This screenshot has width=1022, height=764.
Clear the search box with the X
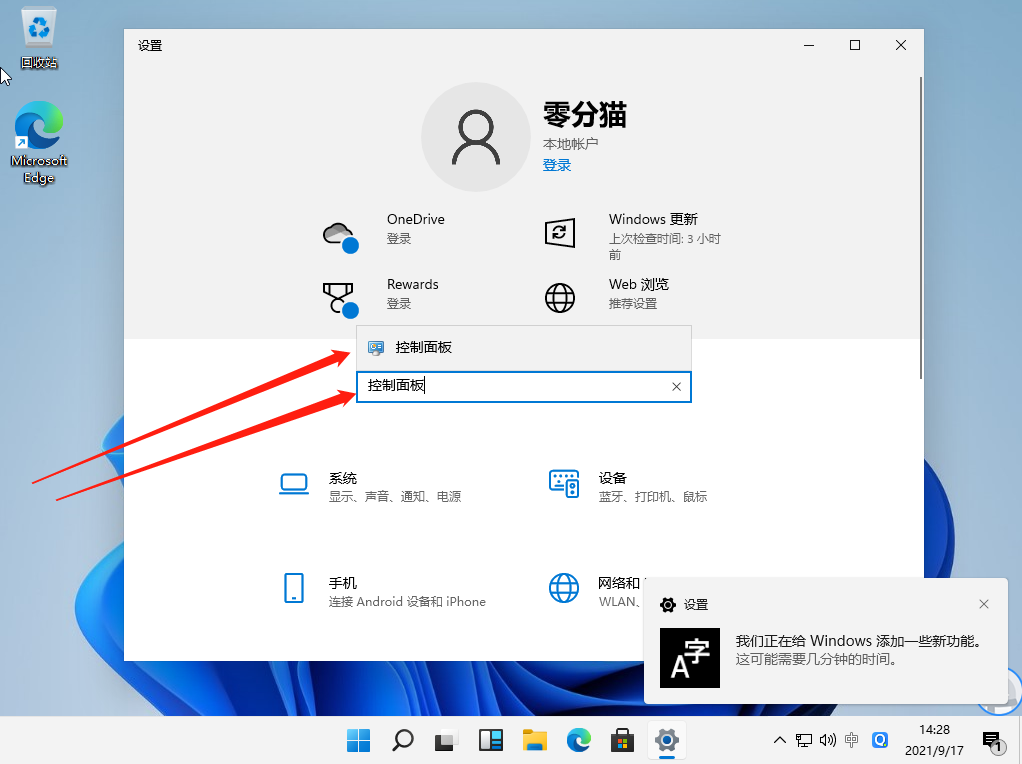676,386
